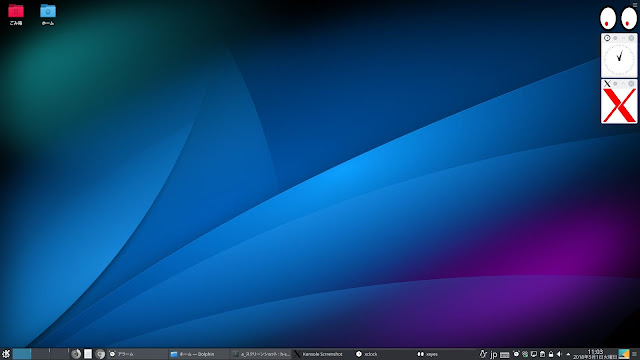Open the virtual keyboard tray icon

(x=504, y=354)
